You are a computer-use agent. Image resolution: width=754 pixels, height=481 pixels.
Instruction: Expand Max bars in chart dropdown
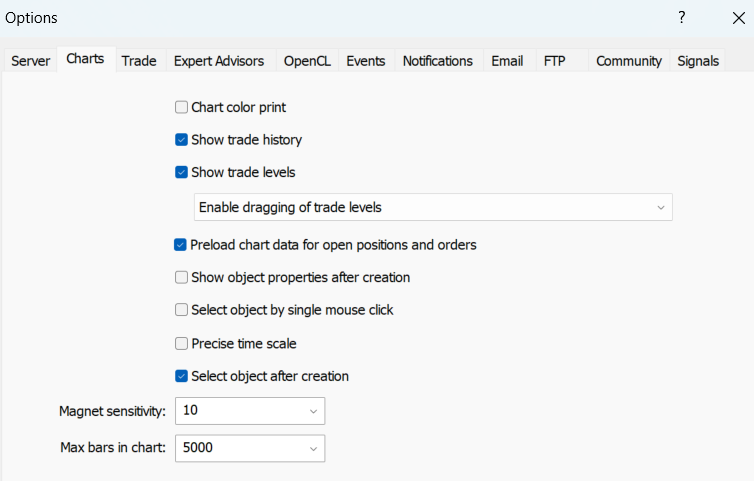point(313,448)
